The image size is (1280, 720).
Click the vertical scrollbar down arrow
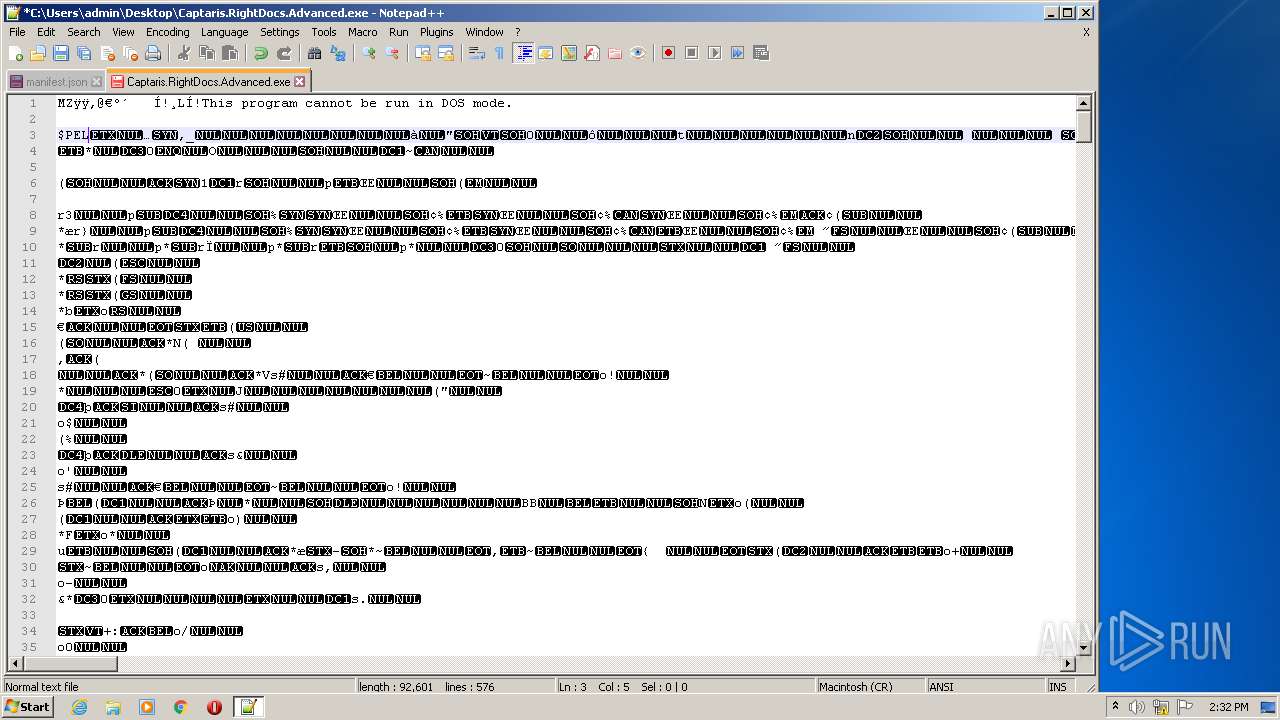[x=1083, y=648]
